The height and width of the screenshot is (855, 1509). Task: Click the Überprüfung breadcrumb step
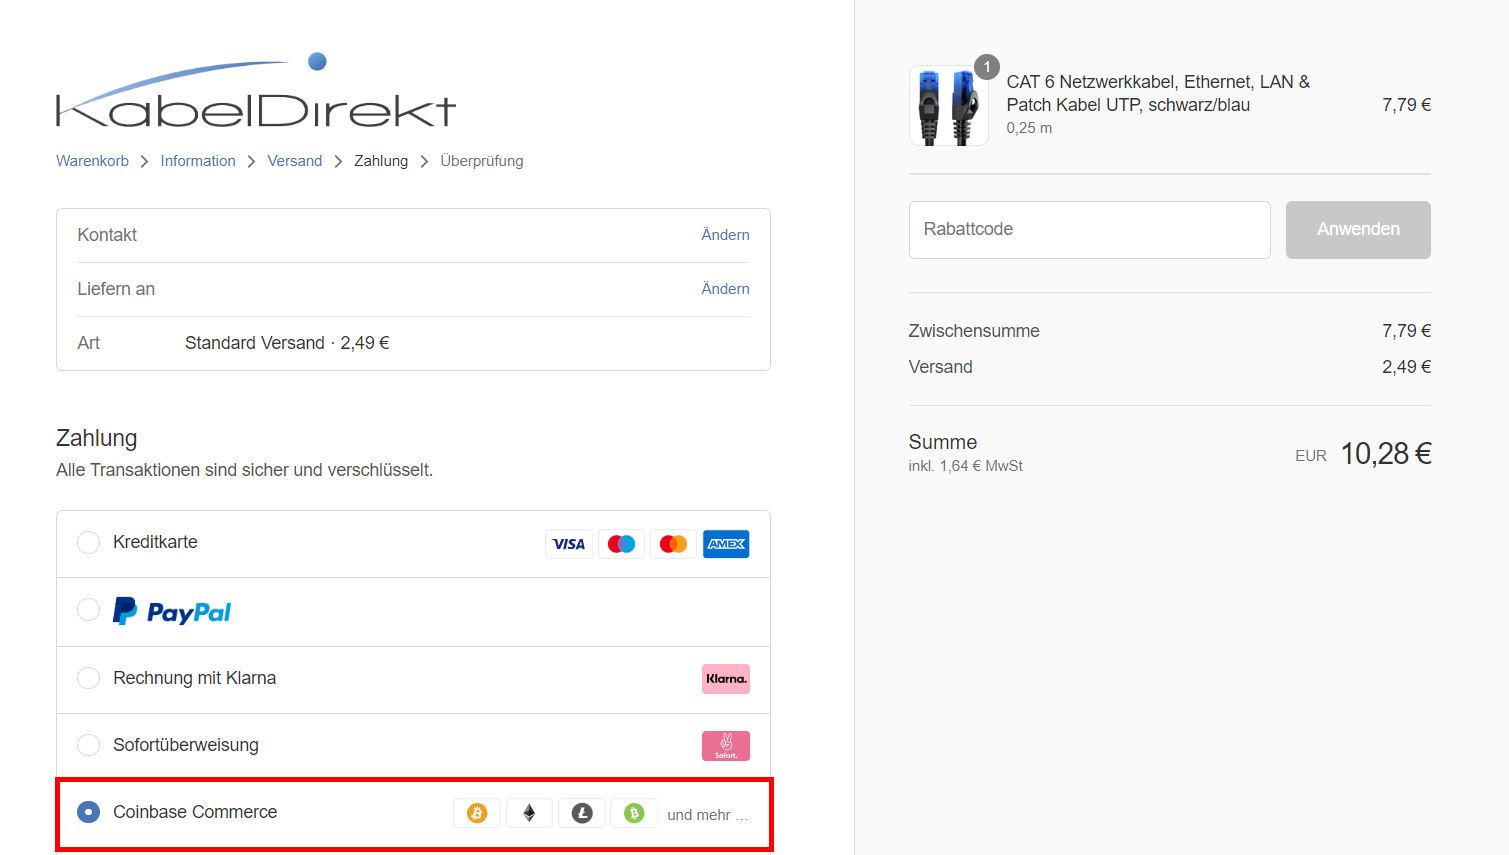(x=482, y=161)
